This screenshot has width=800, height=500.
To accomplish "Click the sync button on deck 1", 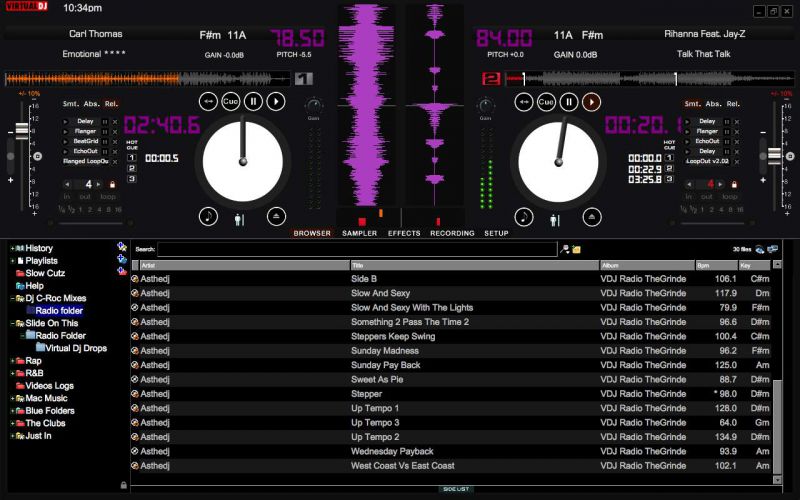I will pos(208,102).
